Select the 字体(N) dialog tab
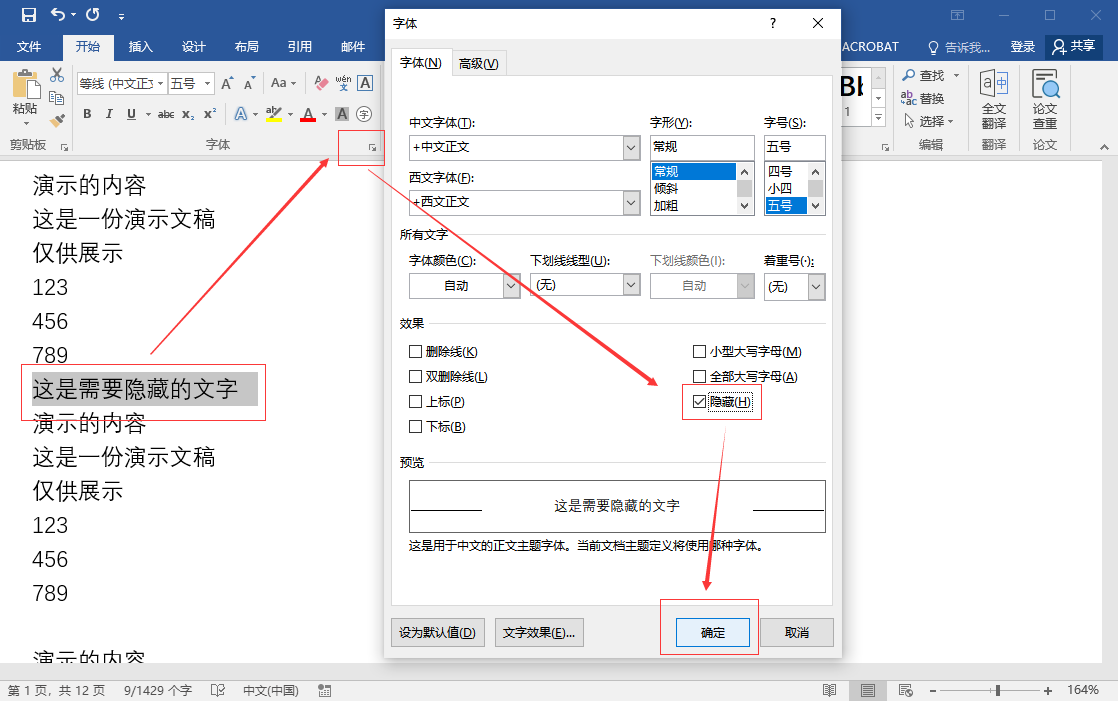 (421, 62)
